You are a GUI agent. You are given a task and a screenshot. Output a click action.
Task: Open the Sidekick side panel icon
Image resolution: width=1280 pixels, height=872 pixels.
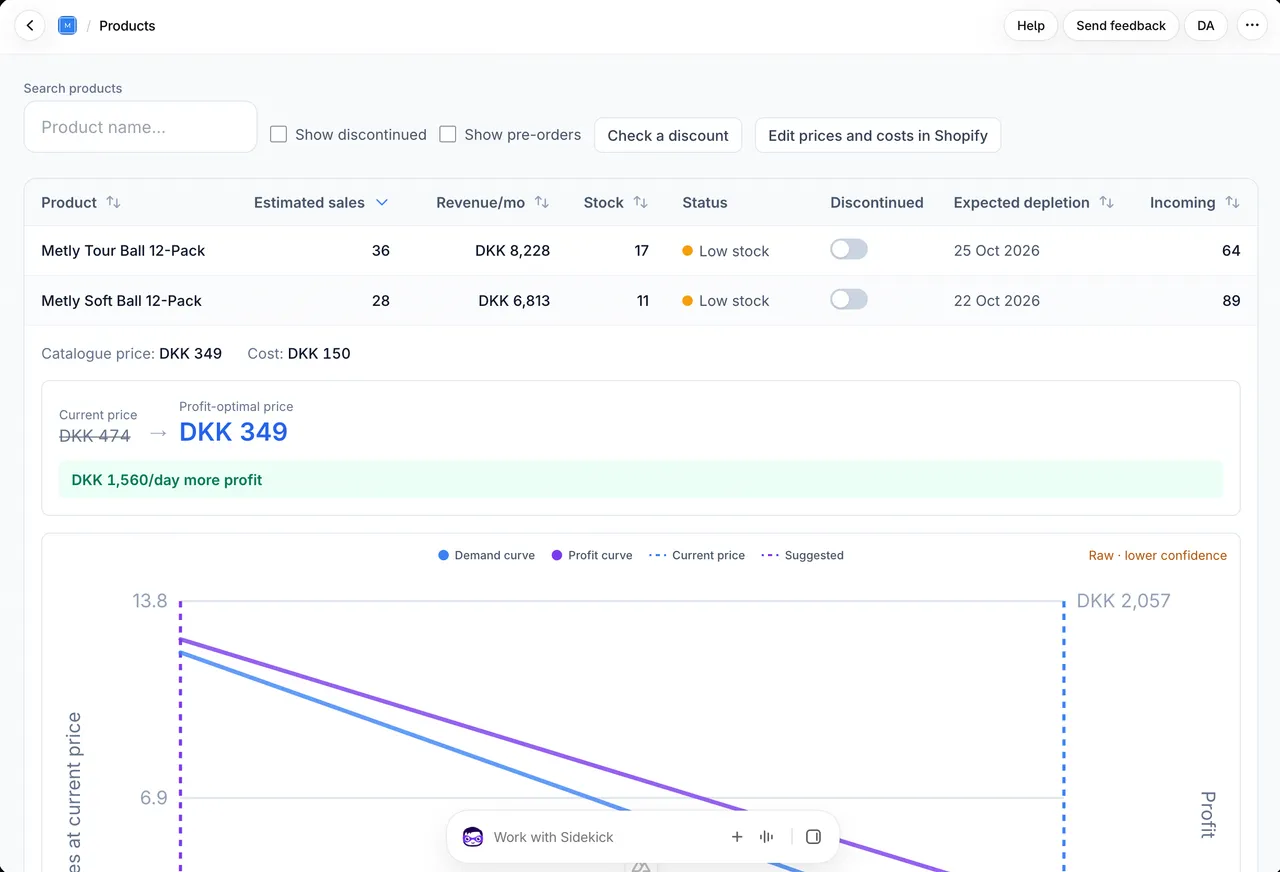tap(813, 837)
